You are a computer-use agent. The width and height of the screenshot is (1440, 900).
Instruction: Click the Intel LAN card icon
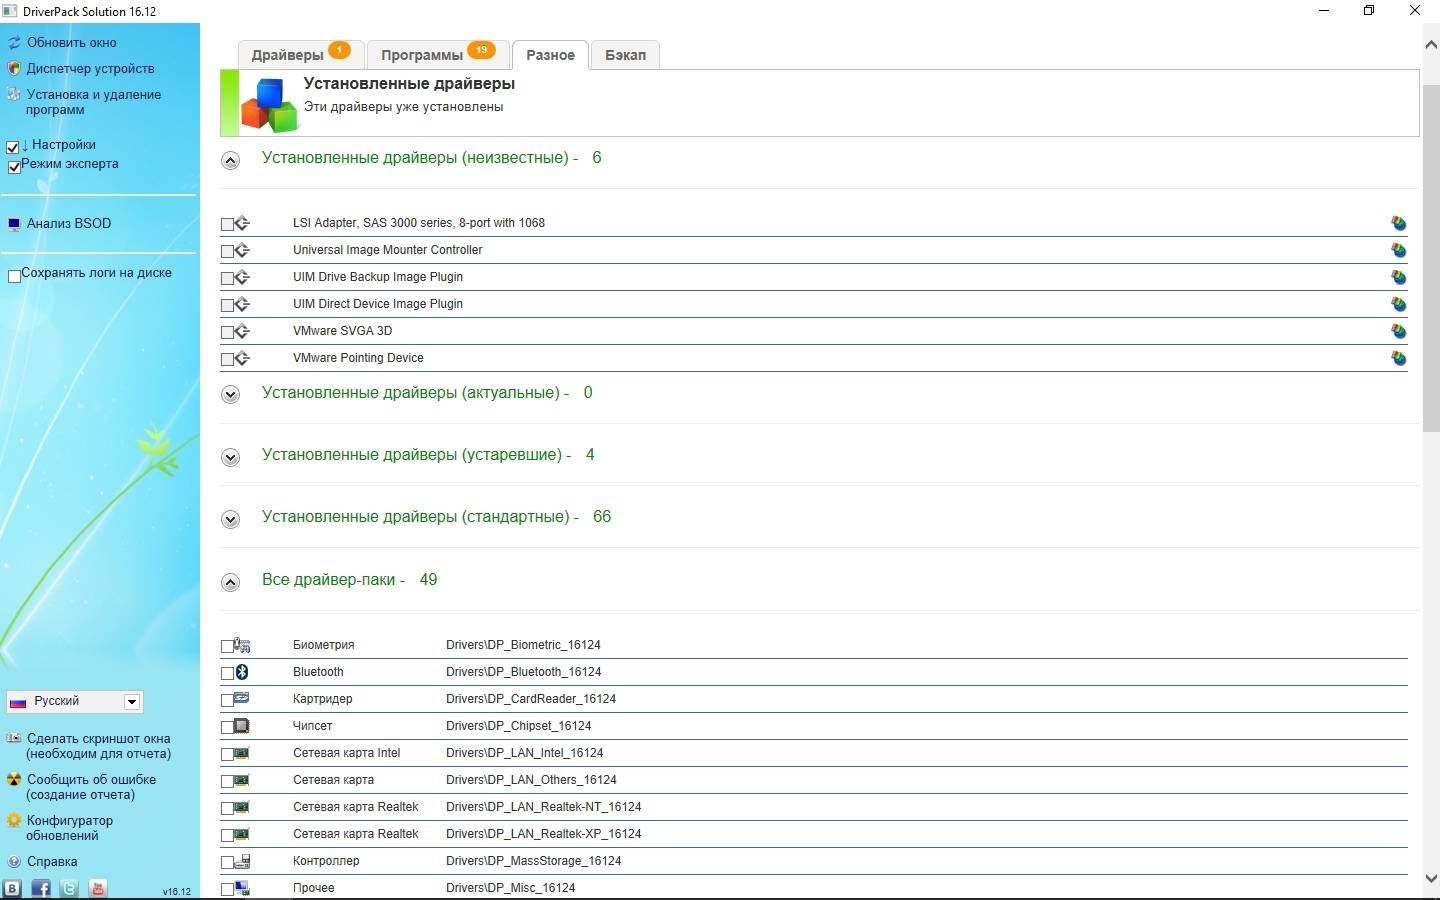tap(242, 753)
